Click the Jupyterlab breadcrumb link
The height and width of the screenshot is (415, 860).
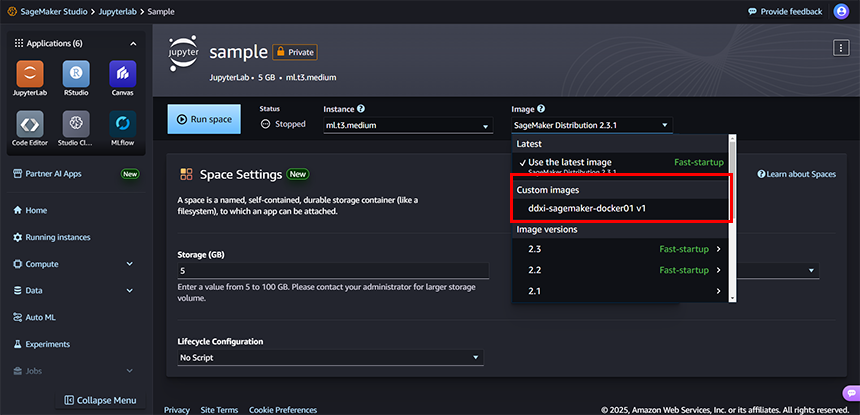click(119, 12)
